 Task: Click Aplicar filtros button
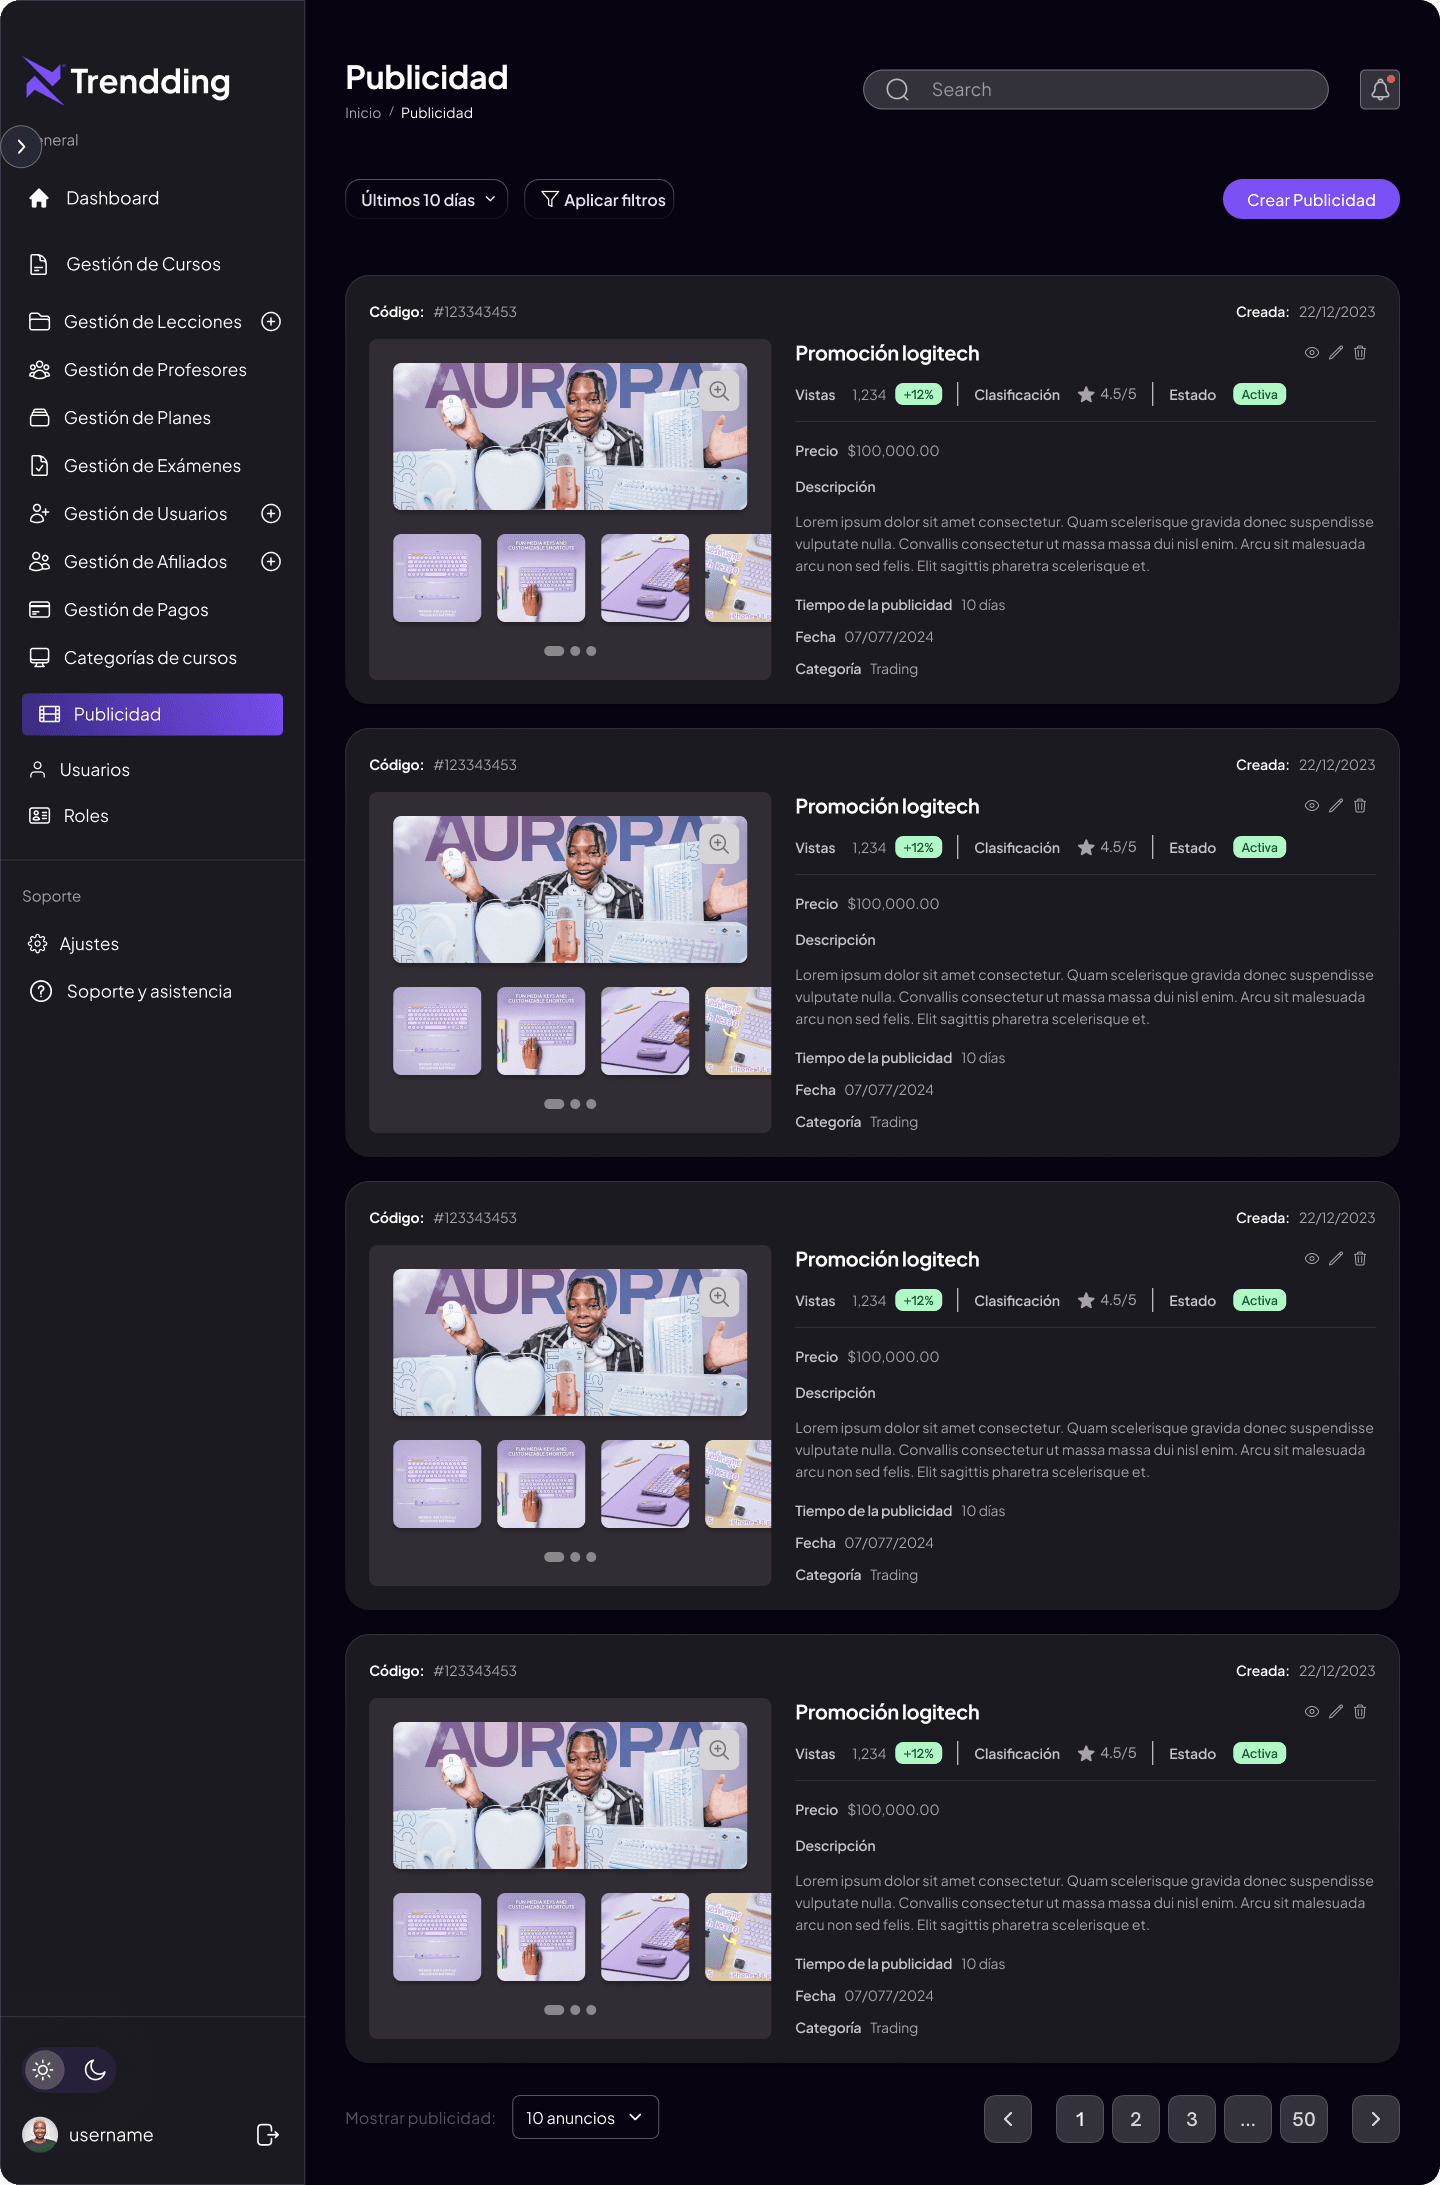click(x=599, y=200)
